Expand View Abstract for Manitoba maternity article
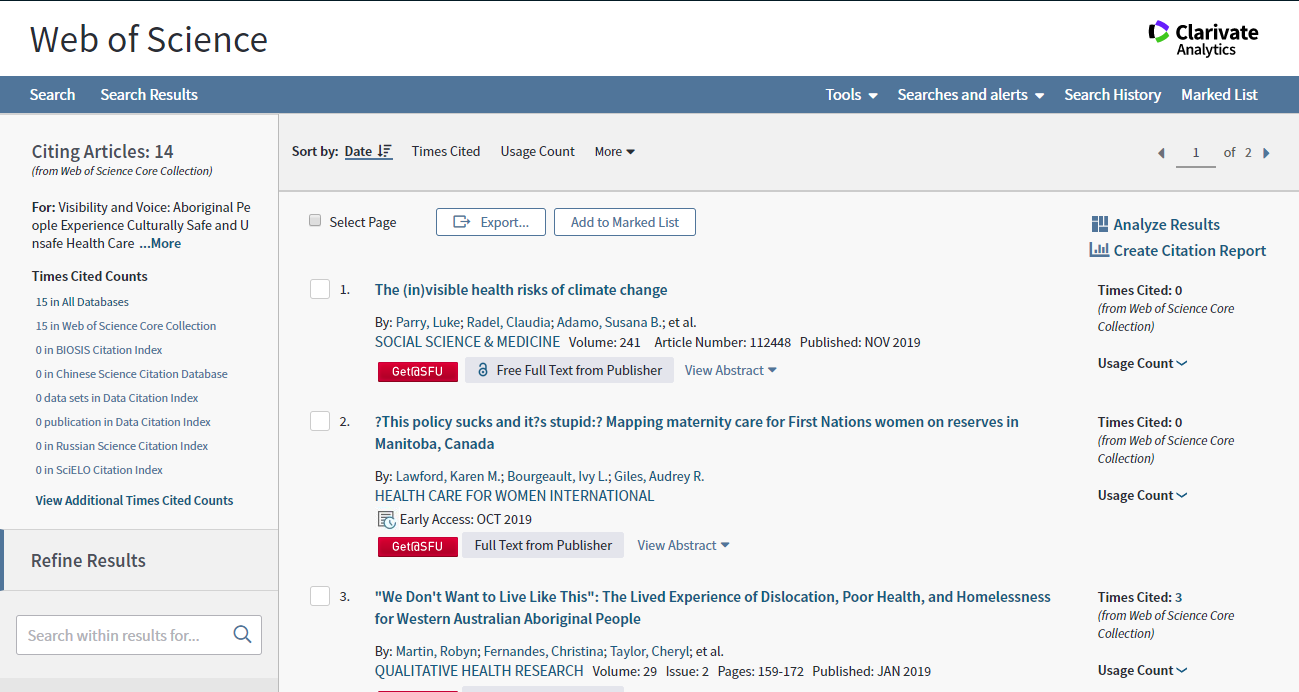The height and width of the screenshot is (692, 1299). (x=683, y=545)
